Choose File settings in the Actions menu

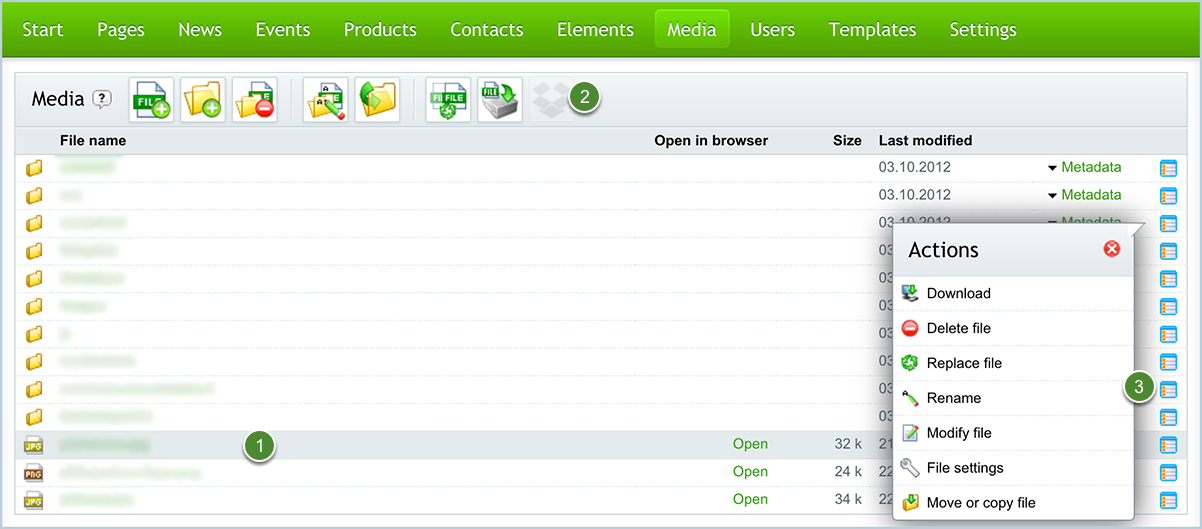click(965, 468)
